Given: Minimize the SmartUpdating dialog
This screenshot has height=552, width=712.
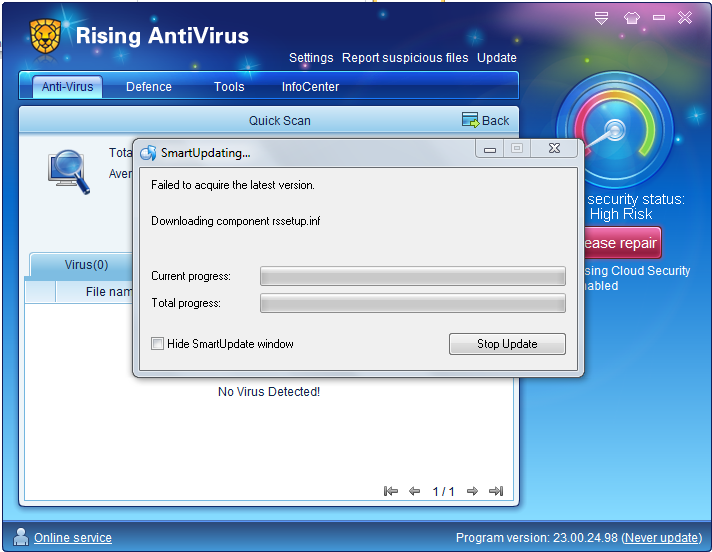Looking at the screenshot, I should coord(490,148).
